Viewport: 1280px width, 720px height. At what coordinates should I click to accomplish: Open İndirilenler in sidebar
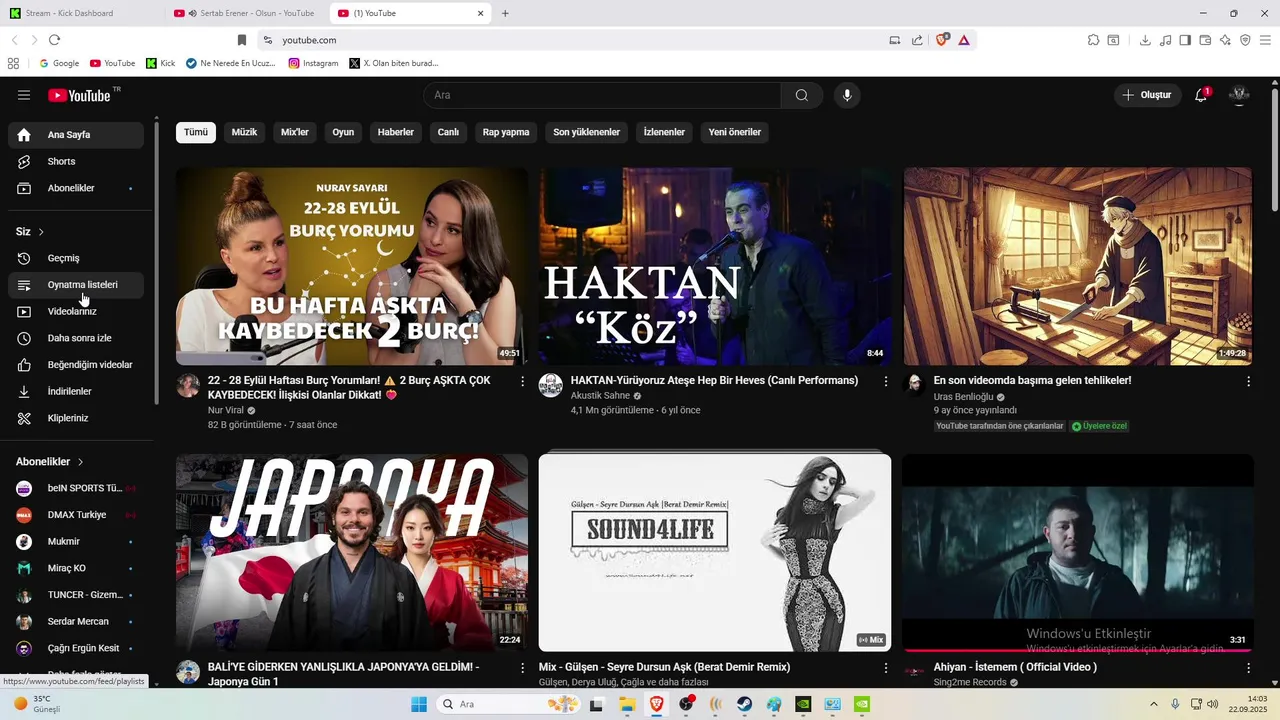point(76,391)
